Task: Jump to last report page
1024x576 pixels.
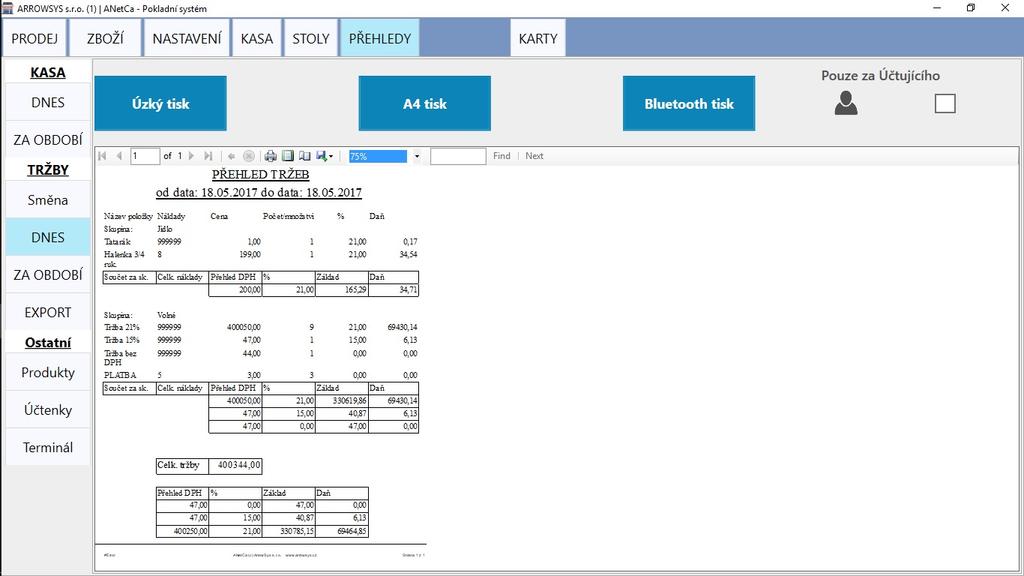Action: [208, 156]
